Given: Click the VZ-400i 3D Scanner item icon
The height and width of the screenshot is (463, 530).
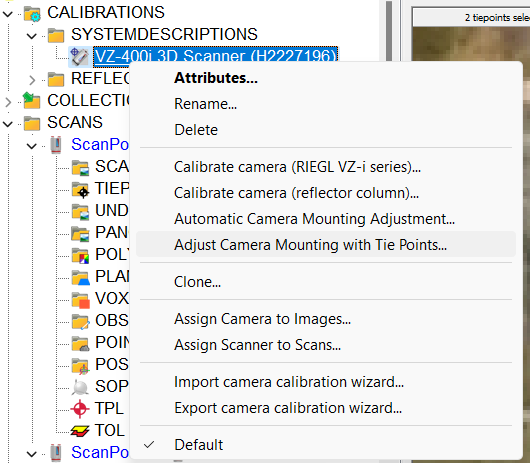Looking at the screenshot, I should [79, 56].
